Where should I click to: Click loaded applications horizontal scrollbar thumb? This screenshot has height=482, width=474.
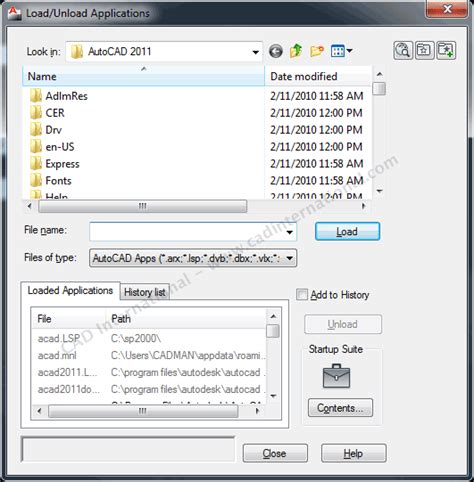point(143,411)
